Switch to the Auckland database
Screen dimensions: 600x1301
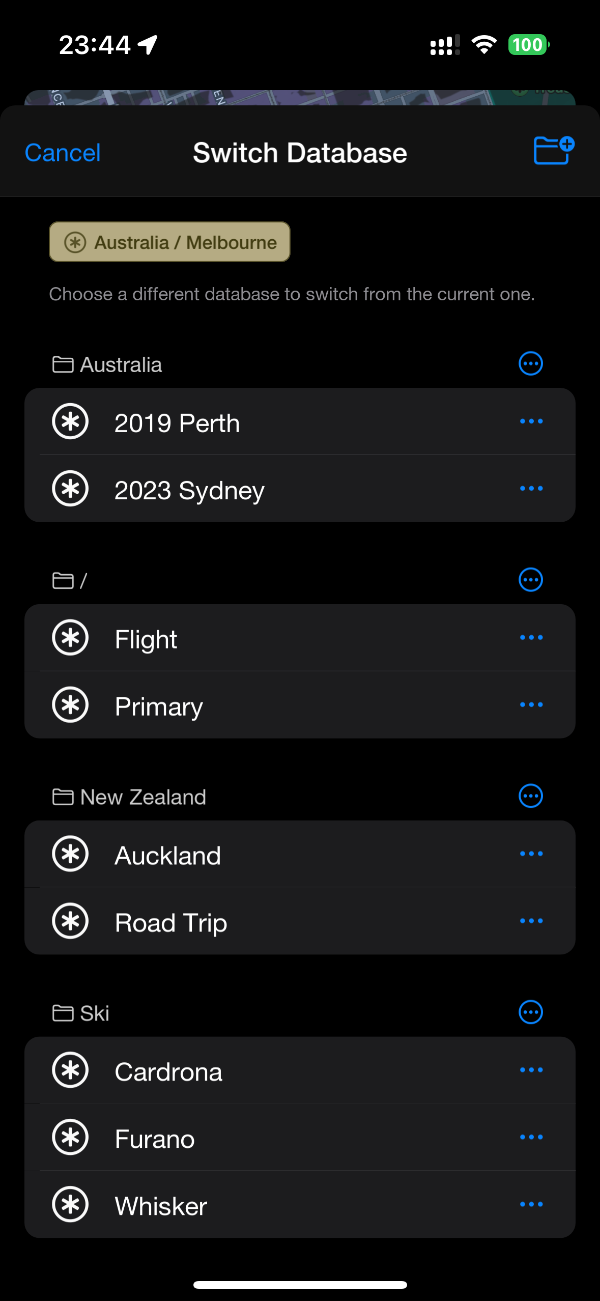pyautogui.click(x=168, y=855)
